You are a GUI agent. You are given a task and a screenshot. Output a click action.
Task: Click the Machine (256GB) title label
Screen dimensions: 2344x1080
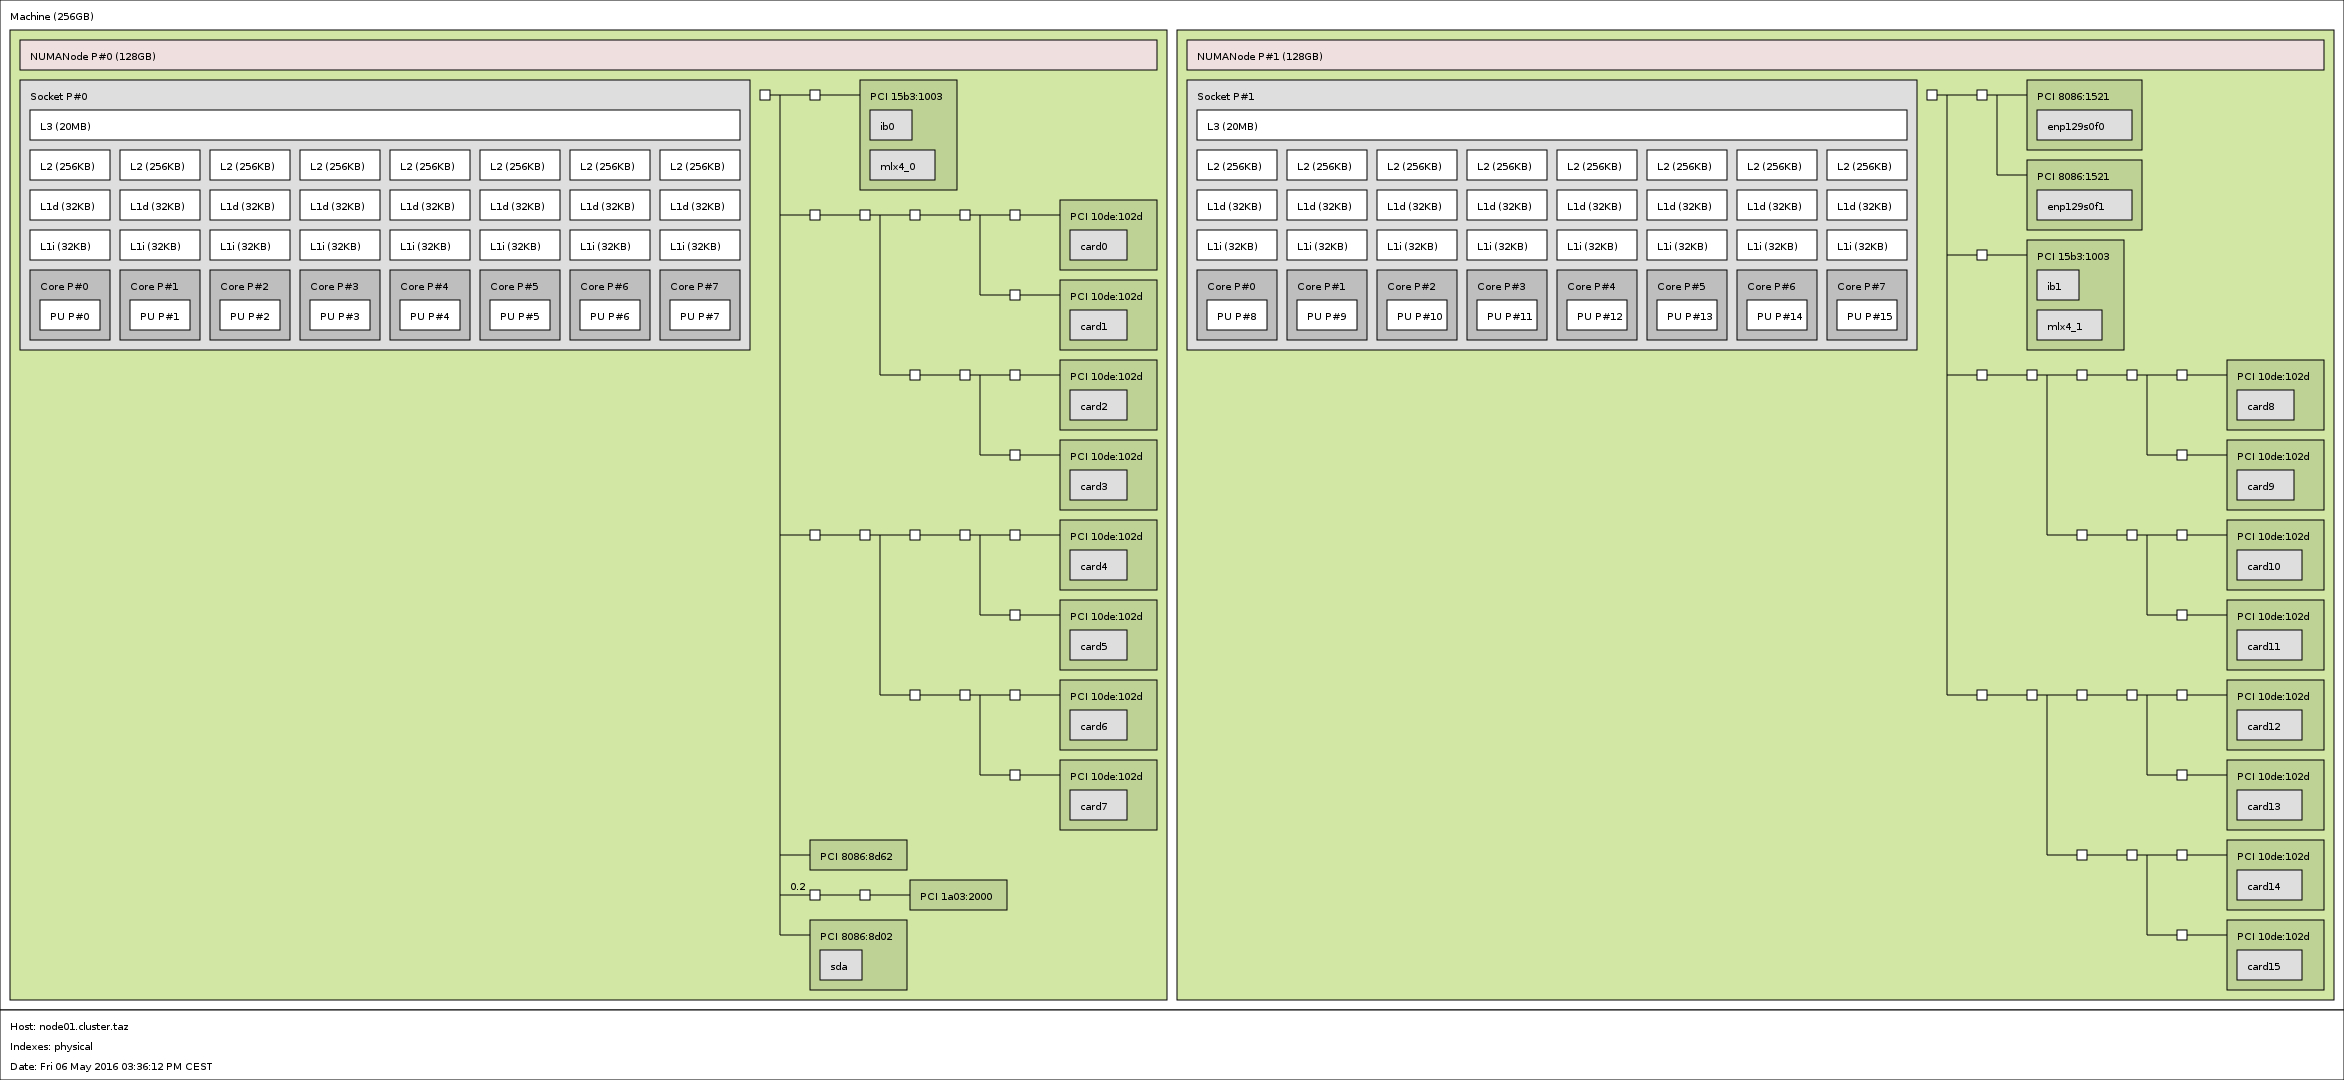pyautogui.click(x=52, y=17)
